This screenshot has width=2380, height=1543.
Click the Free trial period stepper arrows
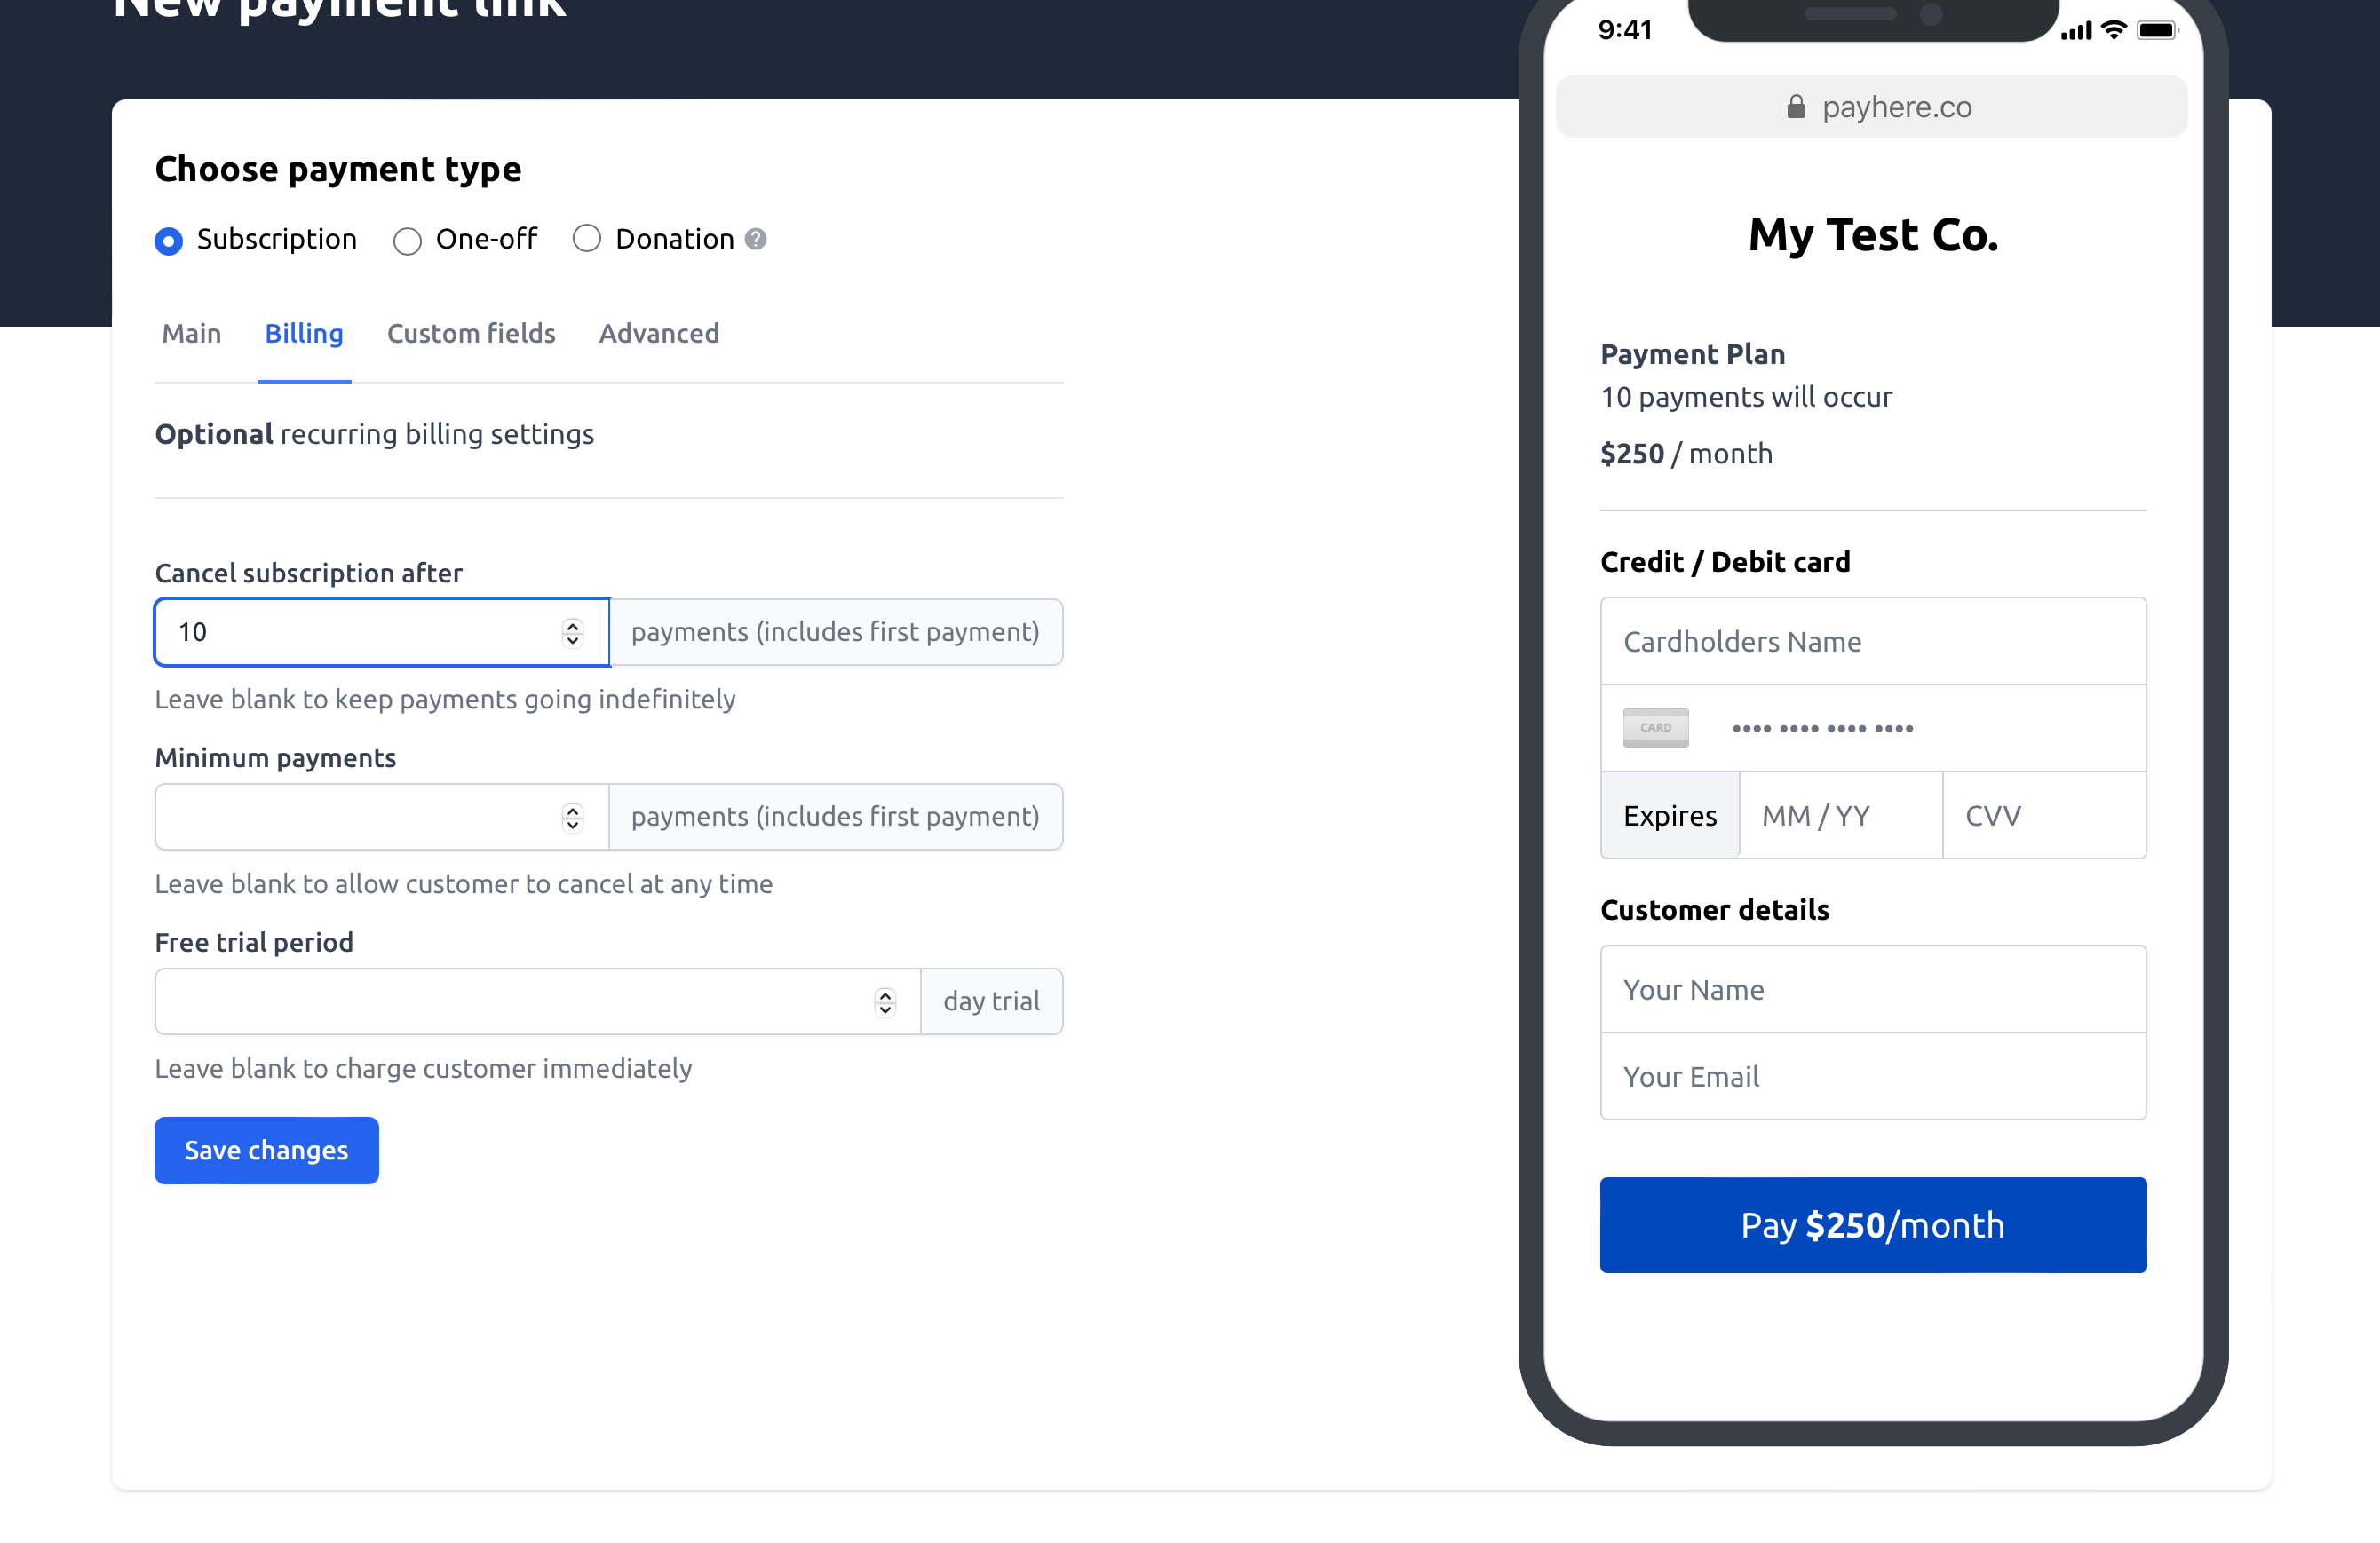(x=885, y=1002)
